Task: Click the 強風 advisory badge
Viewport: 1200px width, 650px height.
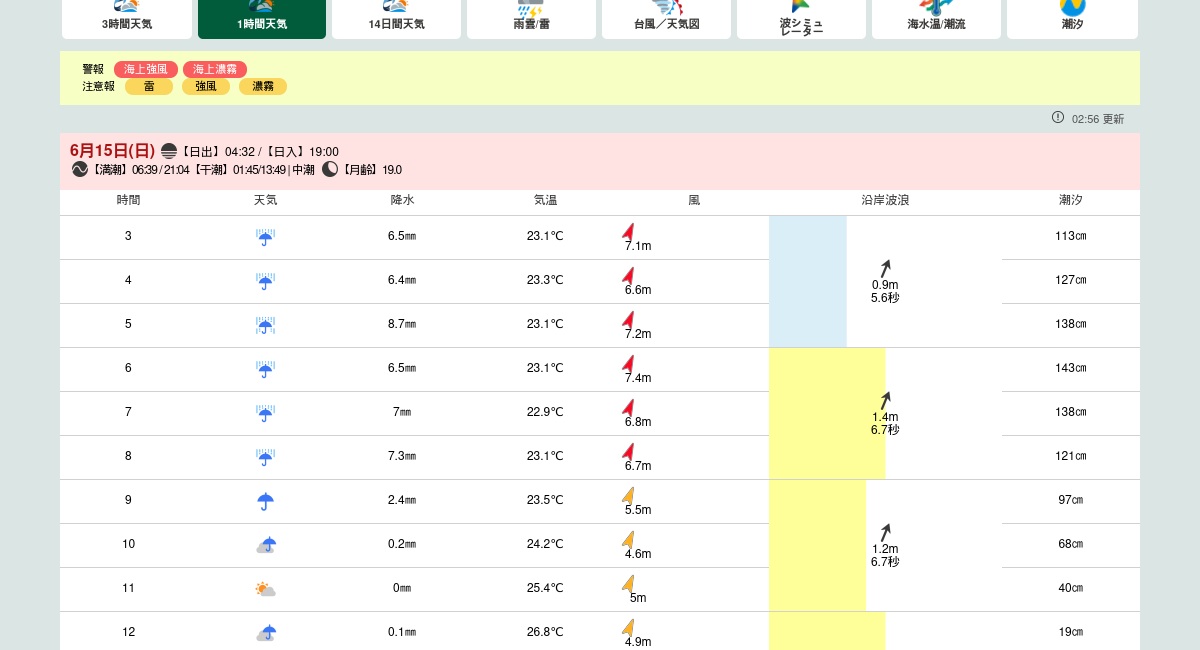Action: click(x=206, y=87)
